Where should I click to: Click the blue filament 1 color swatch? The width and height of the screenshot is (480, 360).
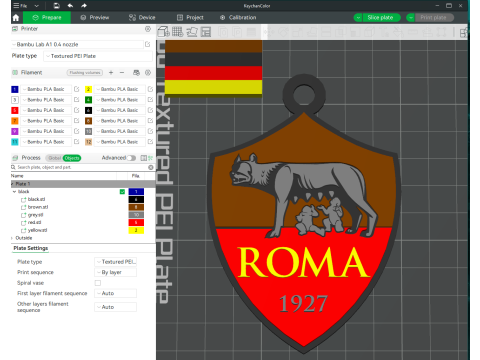coord(15,89)
